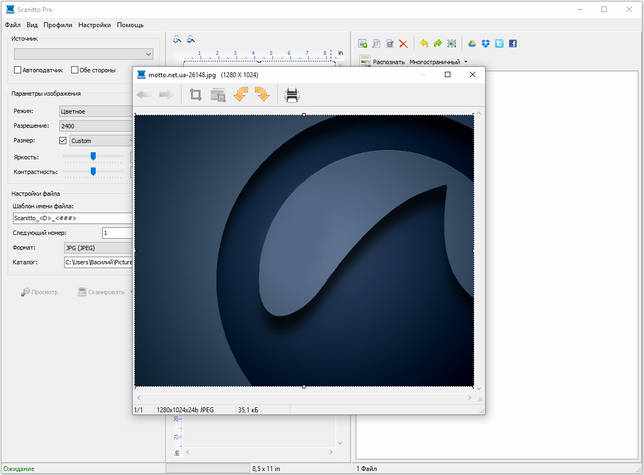Delete file with the red X icon
The image size is (644, 475).
(x=403, y=44)
